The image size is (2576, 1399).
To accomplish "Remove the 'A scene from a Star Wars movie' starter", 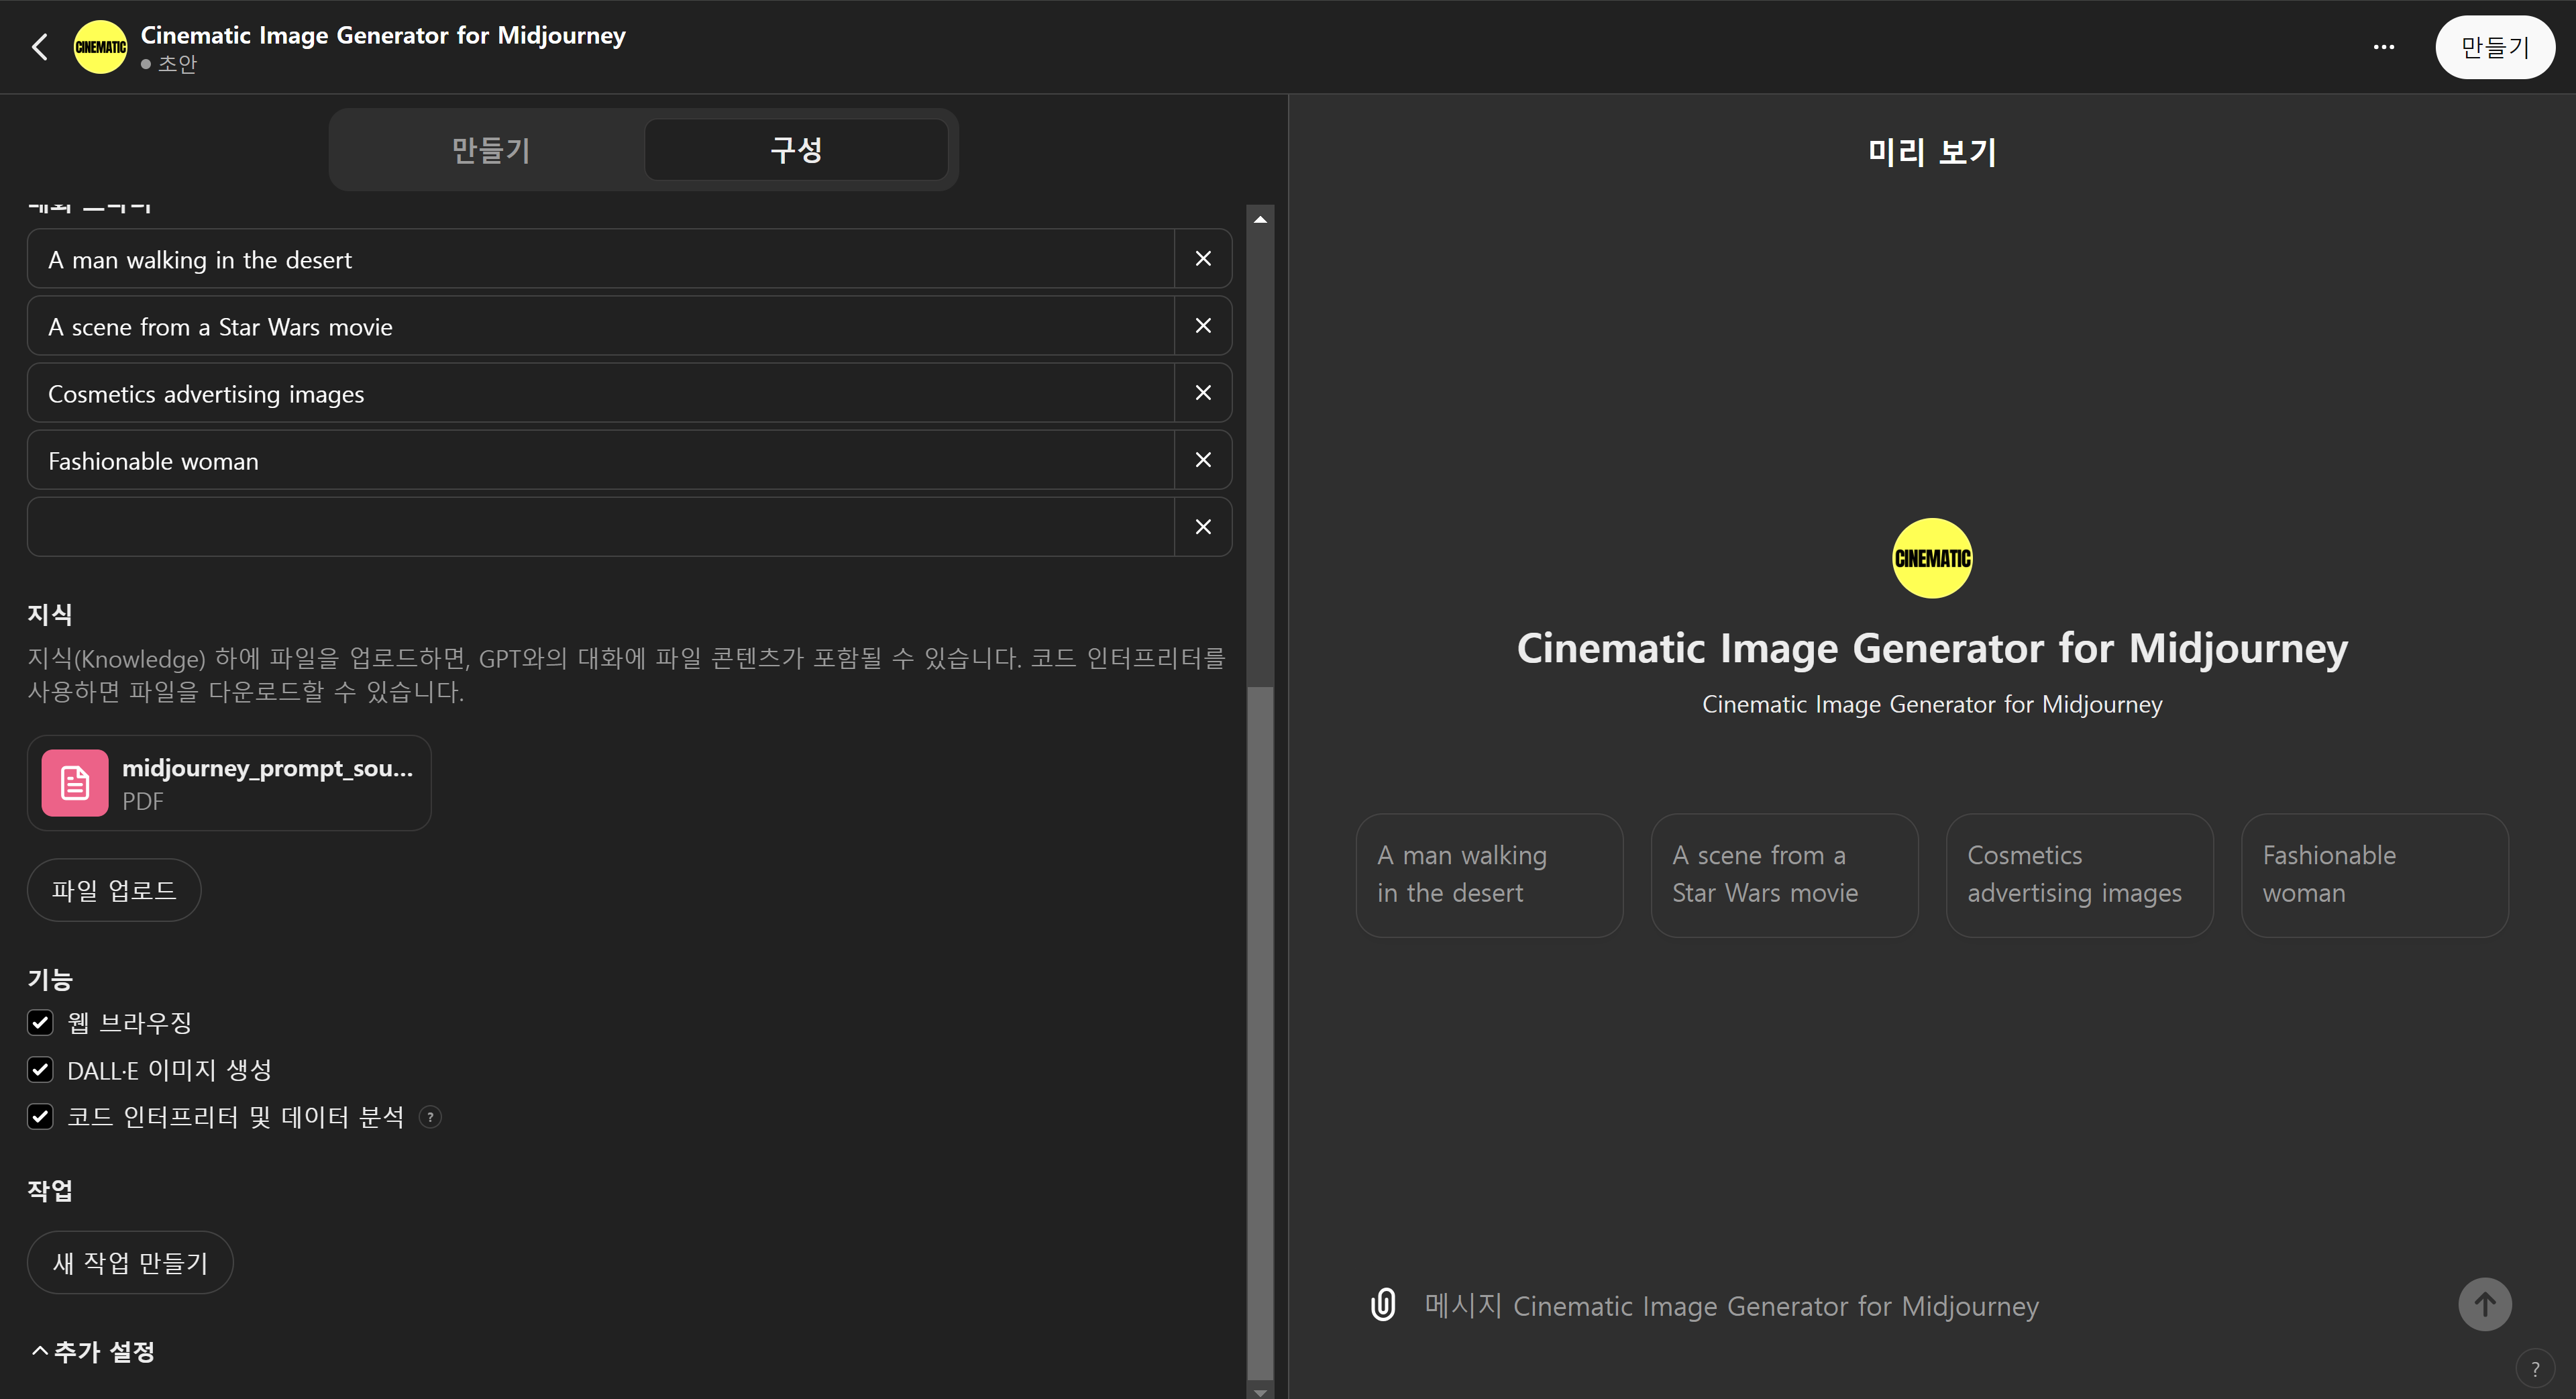I will [1203, 326].
